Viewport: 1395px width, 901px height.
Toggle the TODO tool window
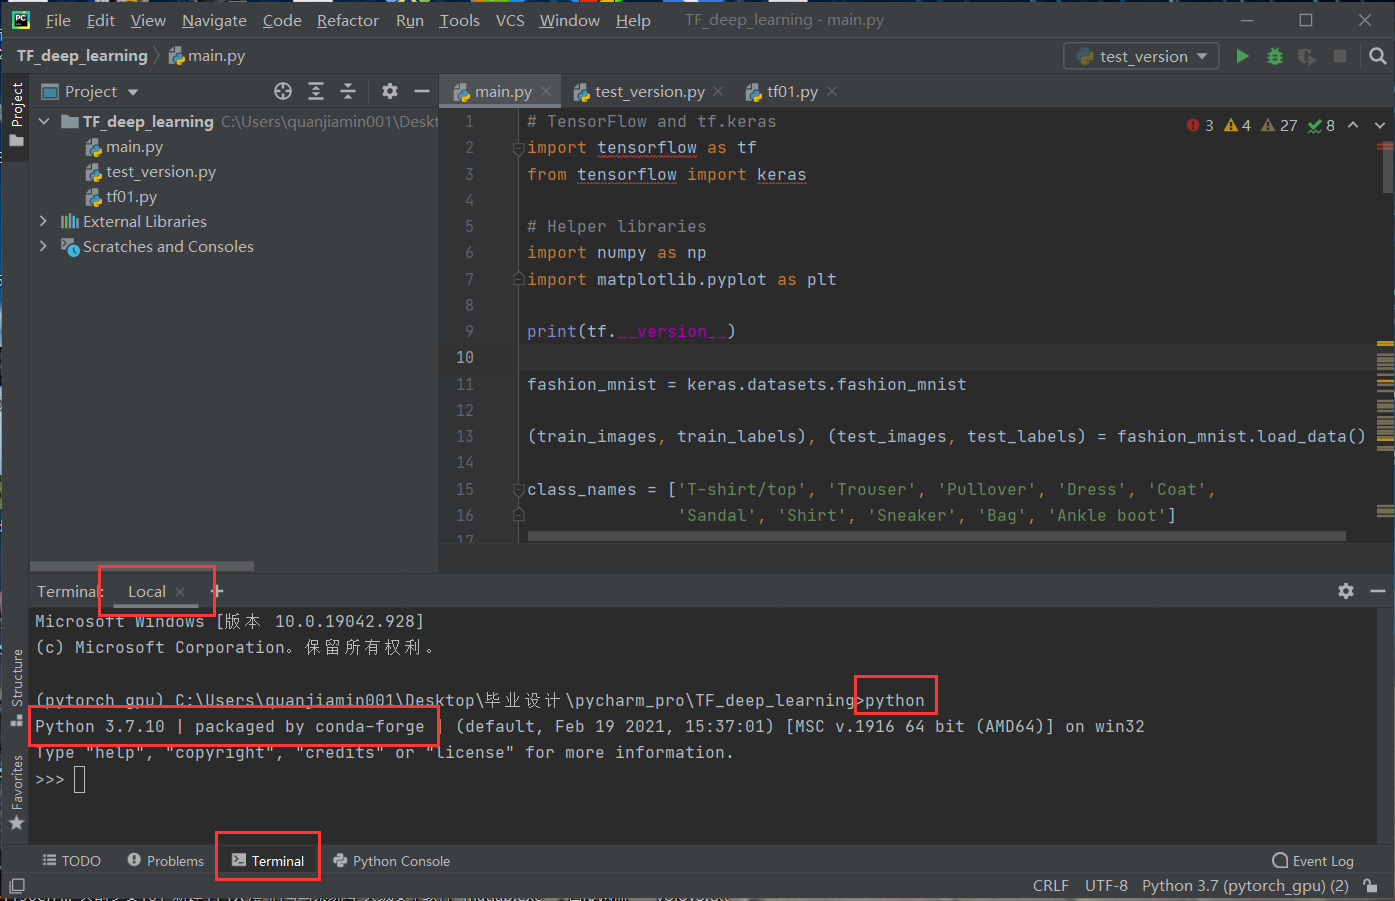click(71, 860)
